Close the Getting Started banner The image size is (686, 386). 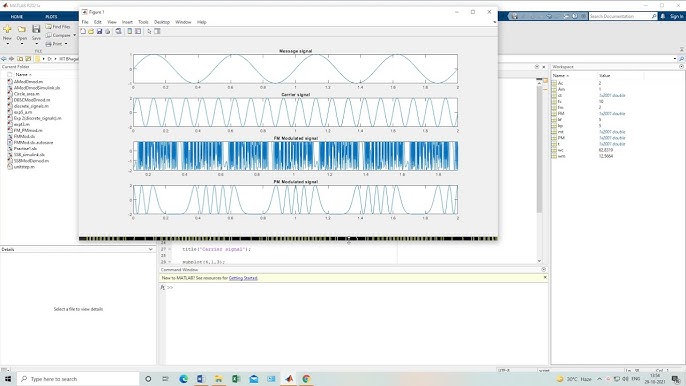(x=545, y=277)
